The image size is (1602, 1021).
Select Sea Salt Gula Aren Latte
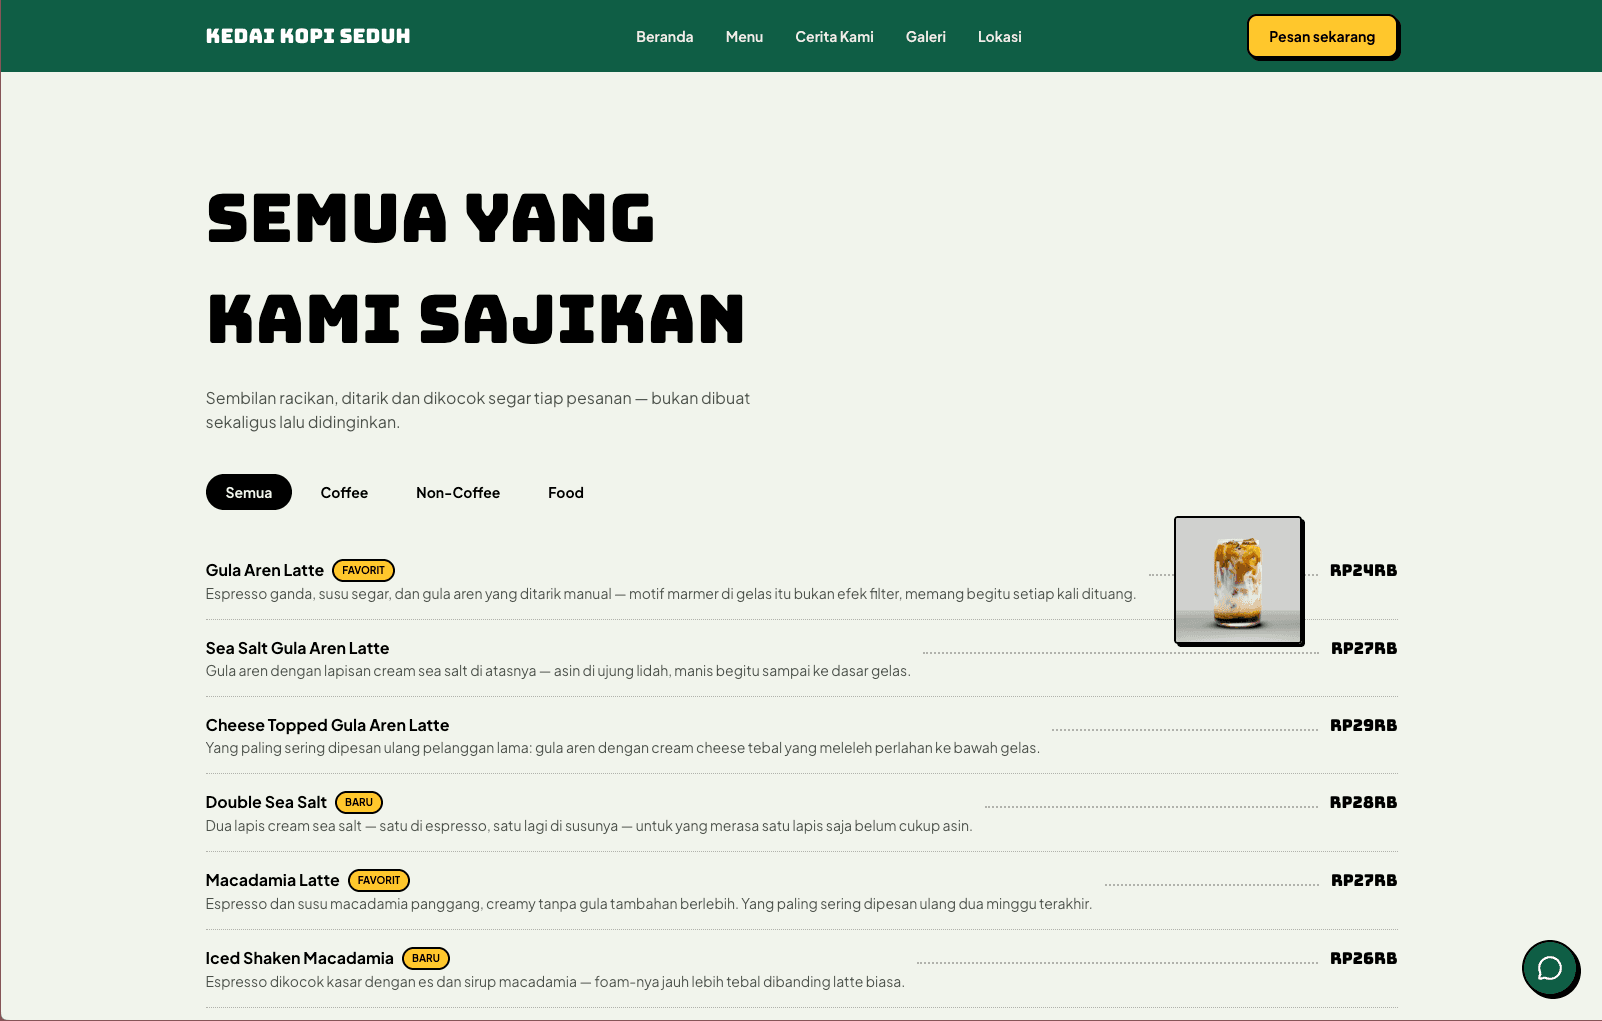[297, 648]
